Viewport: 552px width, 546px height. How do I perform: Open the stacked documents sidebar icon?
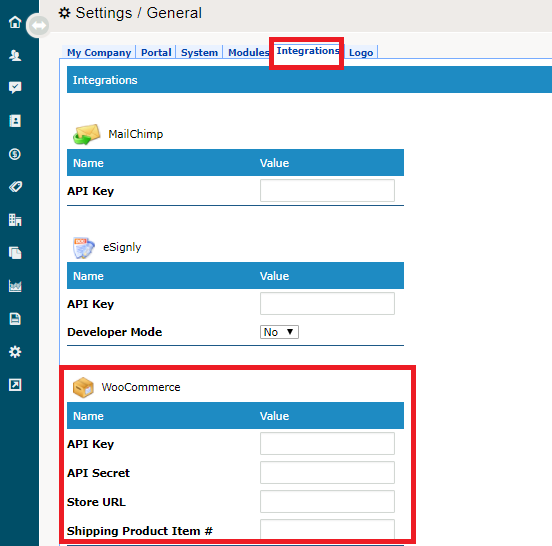click(15, 253)
